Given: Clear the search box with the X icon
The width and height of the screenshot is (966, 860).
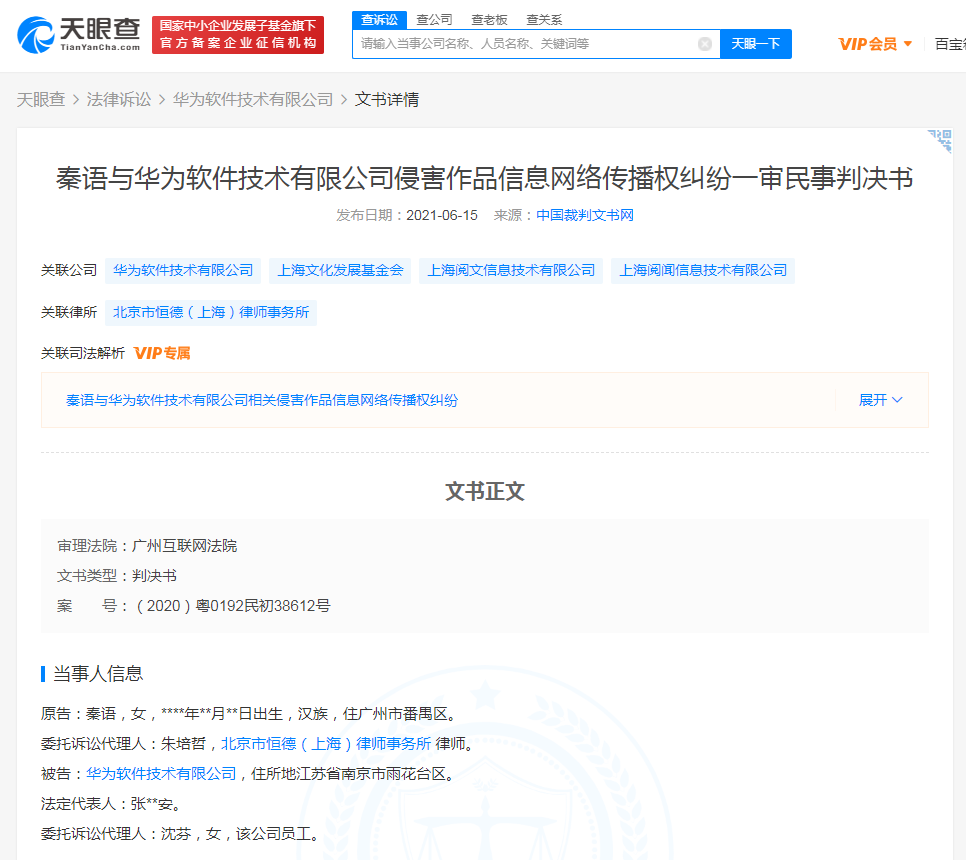Looking at the screenshot, I should [705, 44].
